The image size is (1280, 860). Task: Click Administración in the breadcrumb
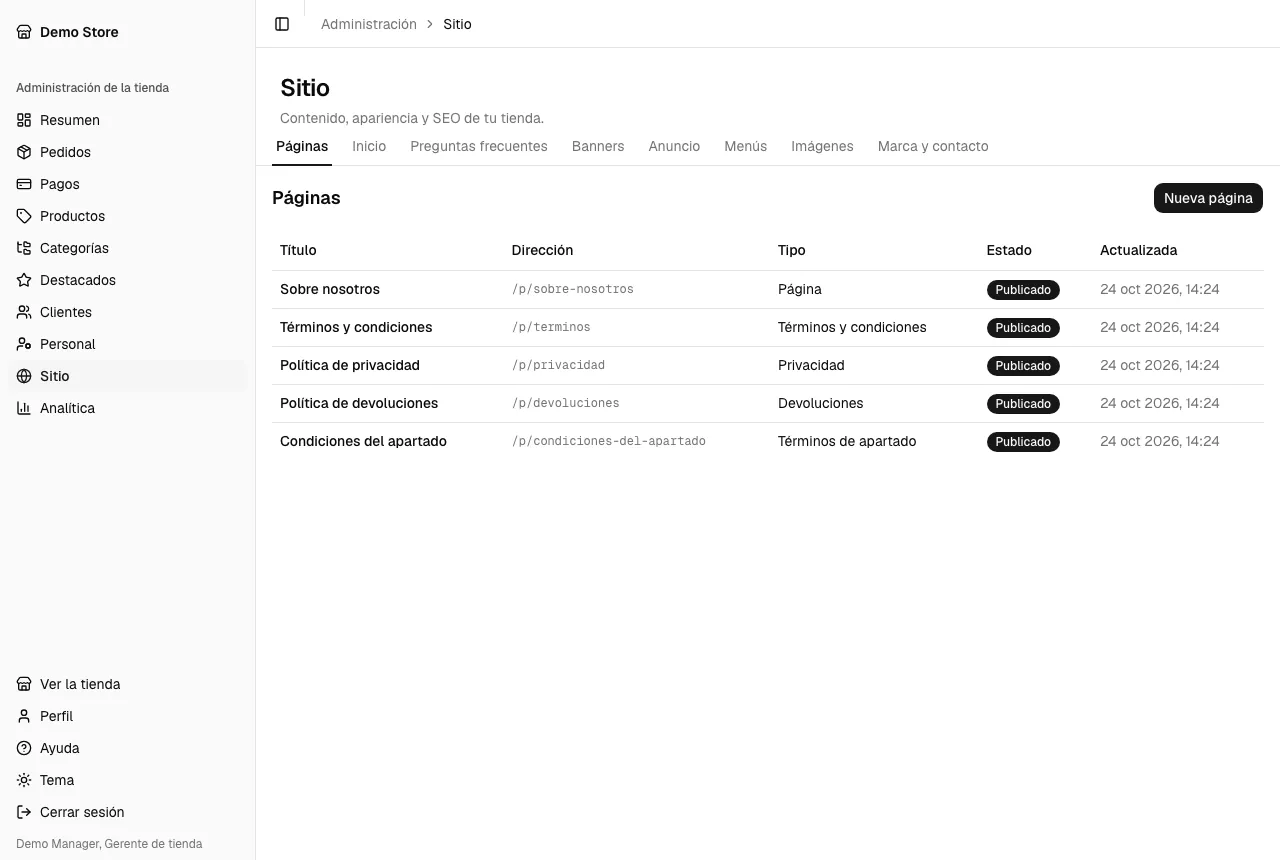(x=369, y=24)
